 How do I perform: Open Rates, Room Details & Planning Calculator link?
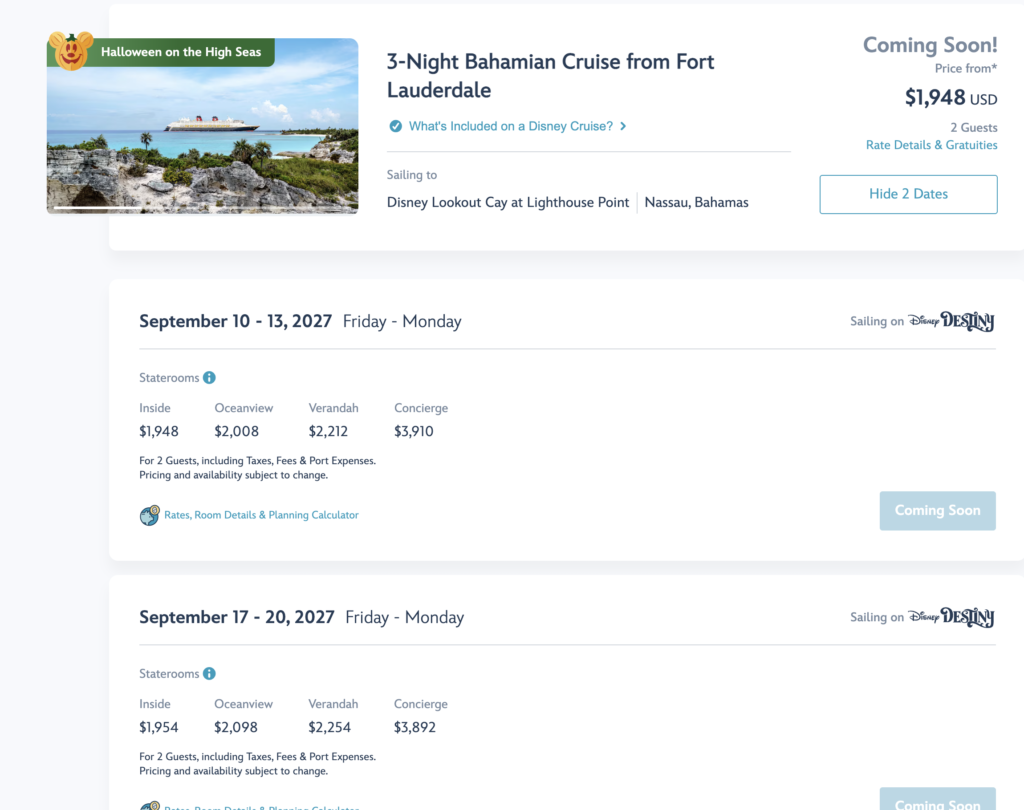(x=261, y=515)
